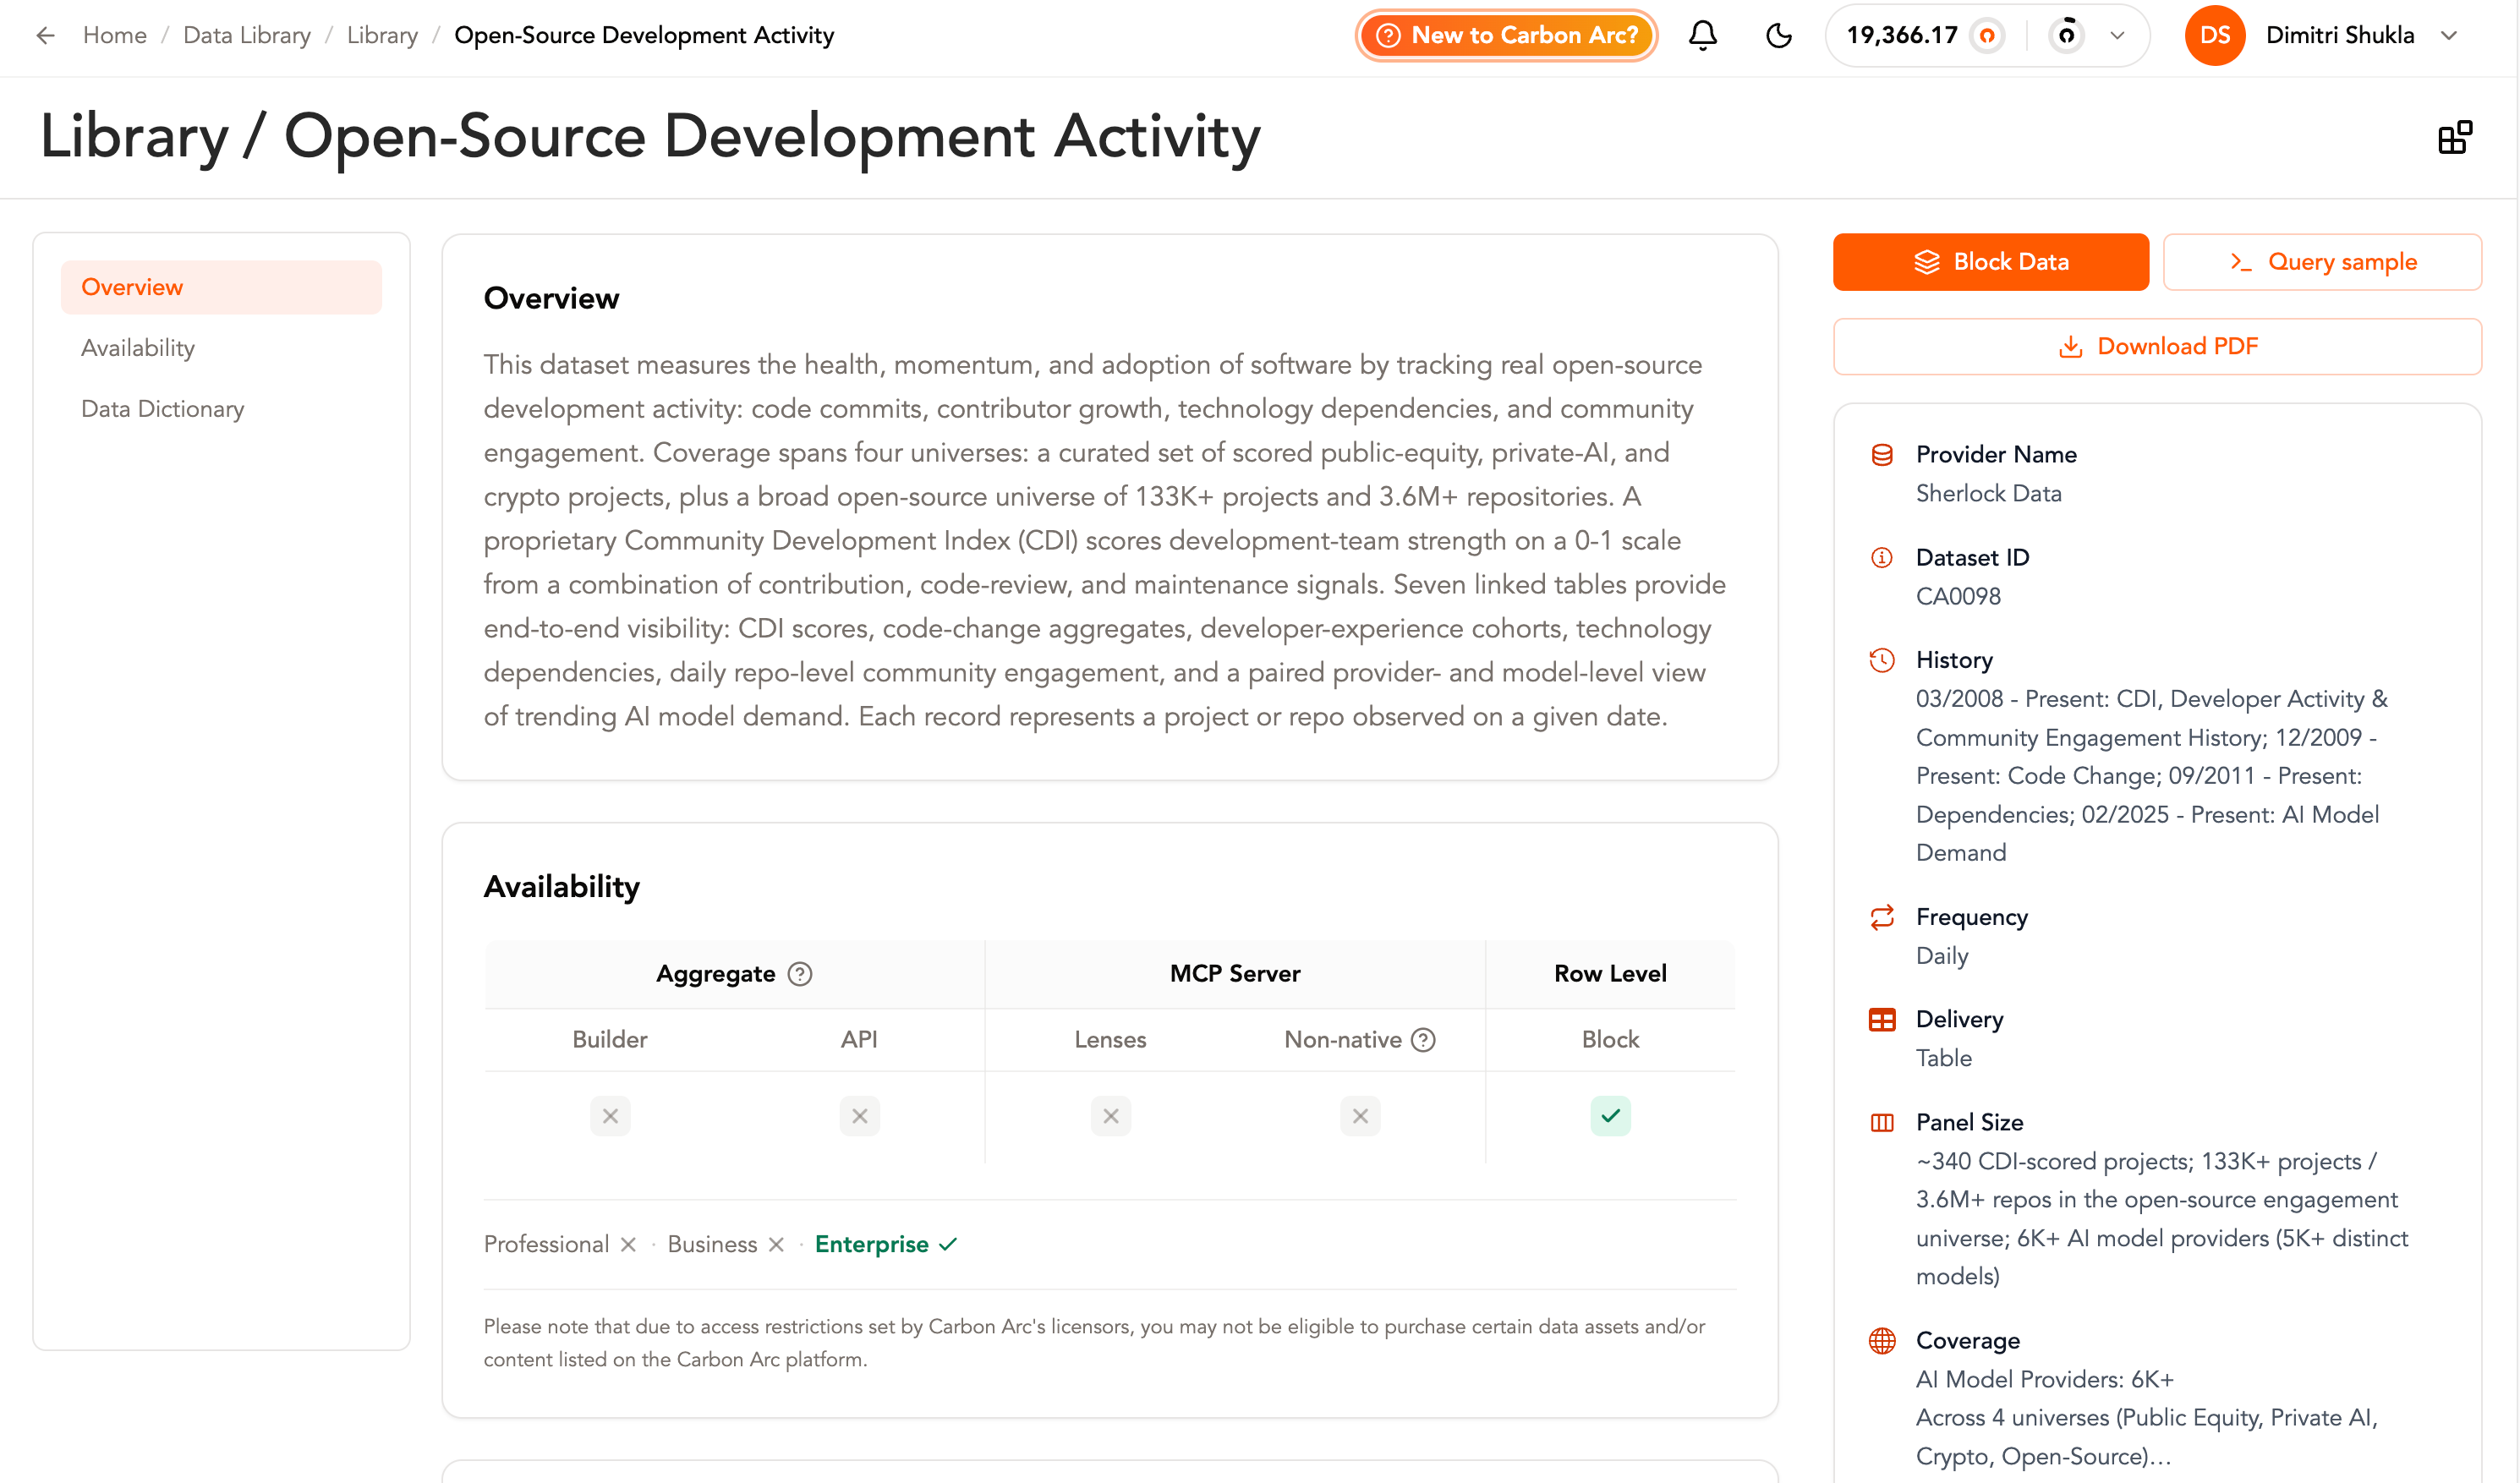This screenshot has height=1483, width=2520.
Task: Navigate to Library breadcrumb
Action: pos(382,36)
